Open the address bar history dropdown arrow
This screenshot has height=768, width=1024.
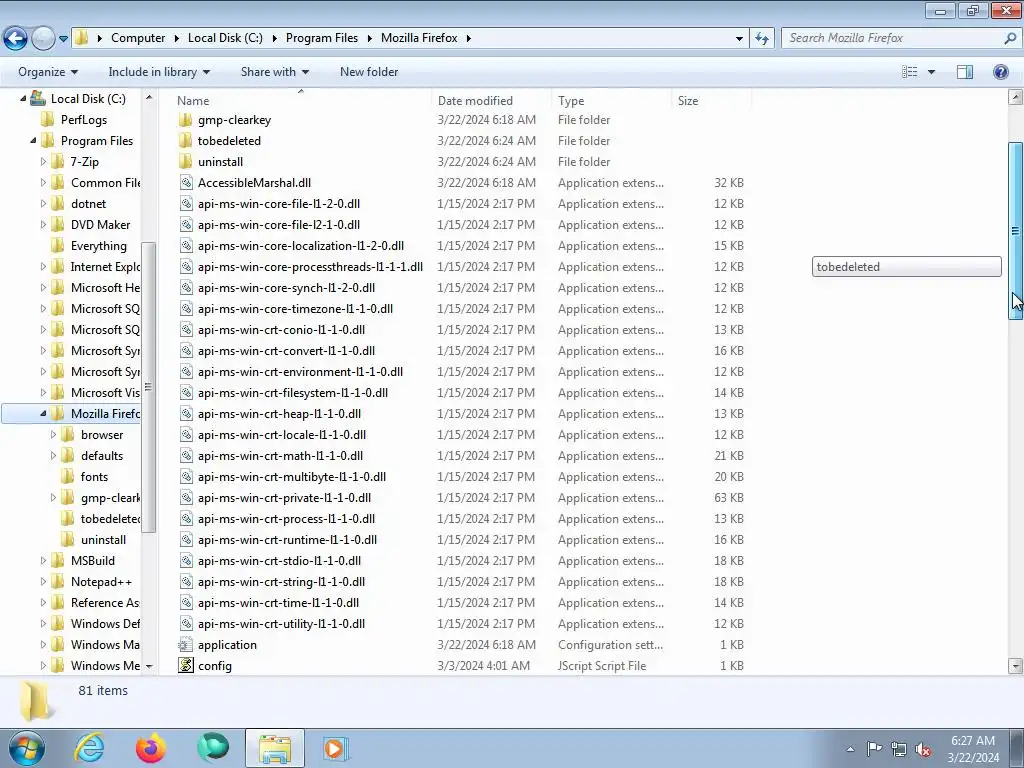click(x=739, y=39)
